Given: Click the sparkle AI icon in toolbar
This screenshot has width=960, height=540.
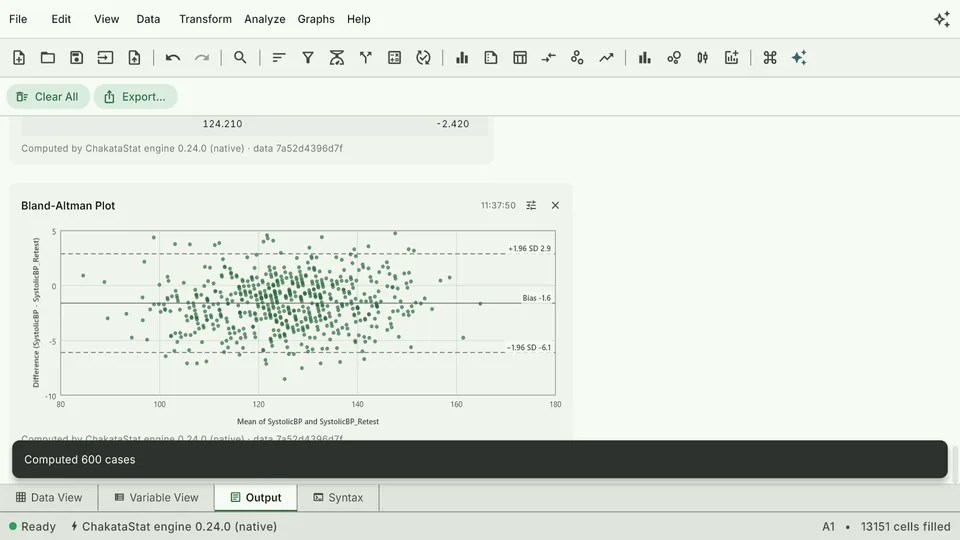Looking at the screenshot, I should pos(799,58).
